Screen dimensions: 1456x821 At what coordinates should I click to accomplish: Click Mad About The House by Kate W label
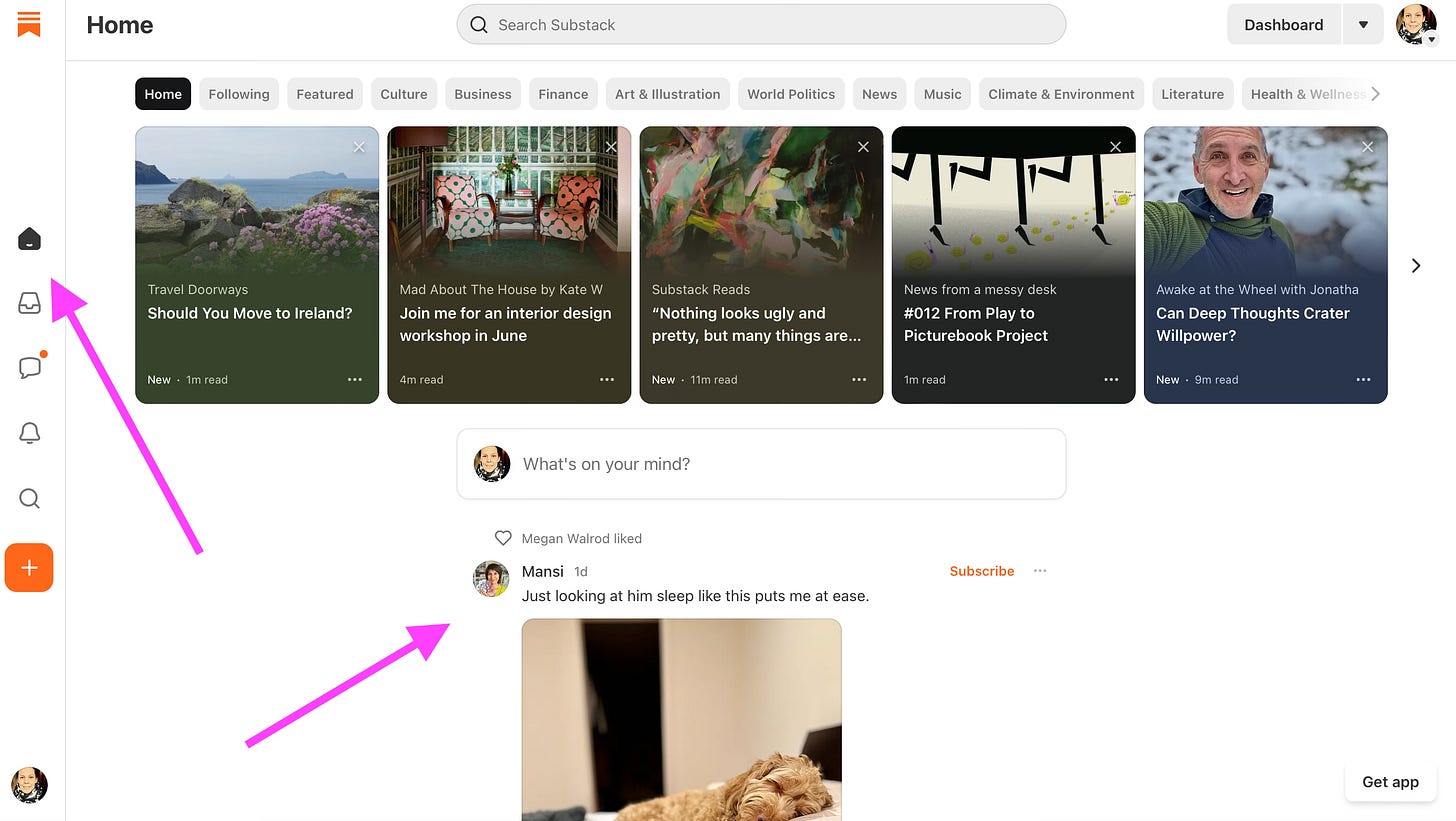tap(501, 289)
